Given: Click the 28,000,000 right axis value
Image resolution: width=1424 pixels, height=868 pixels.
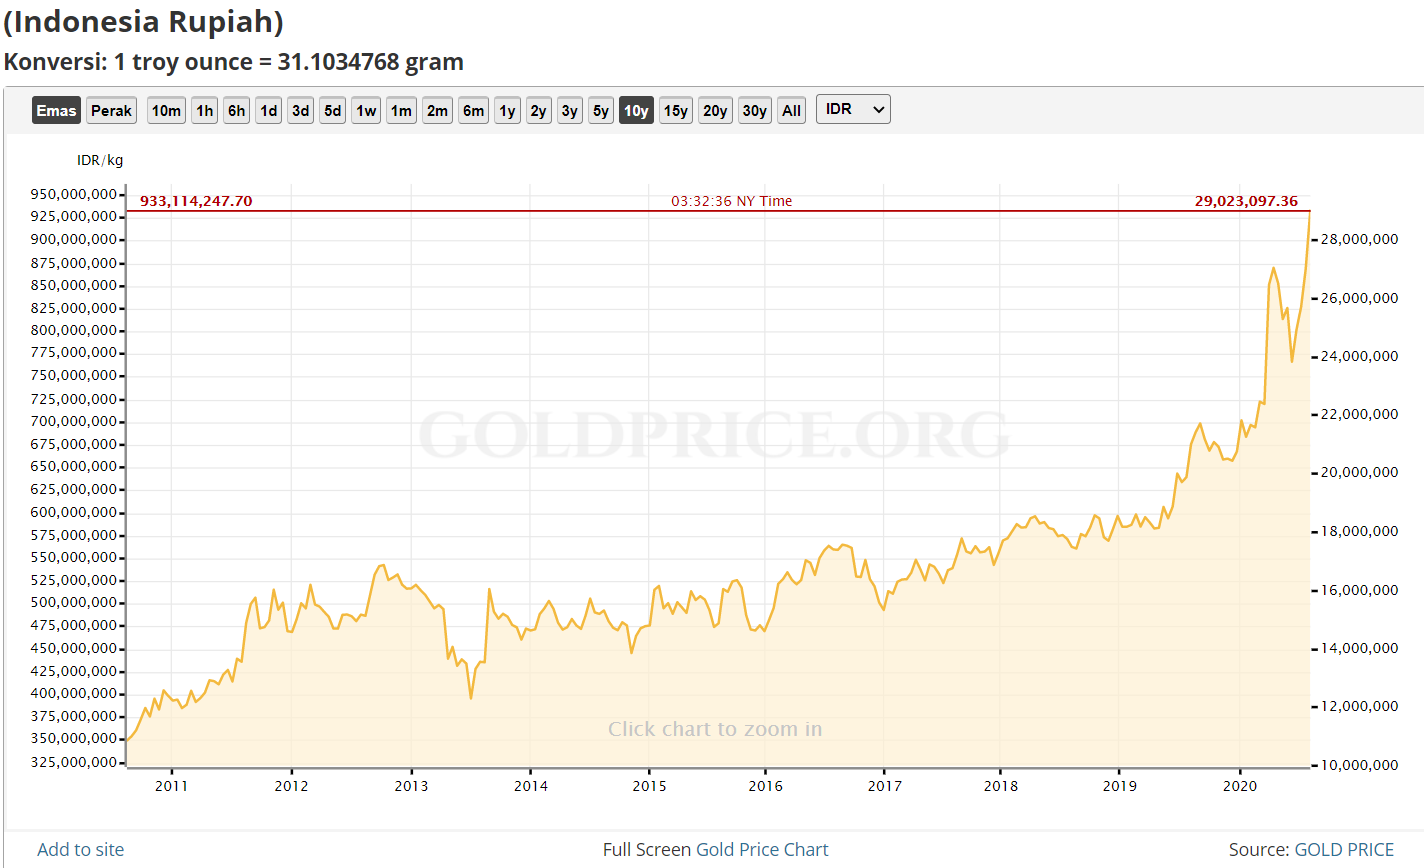Looking at the screenshot, I should pyautogui.click(x=1359, y=240).
